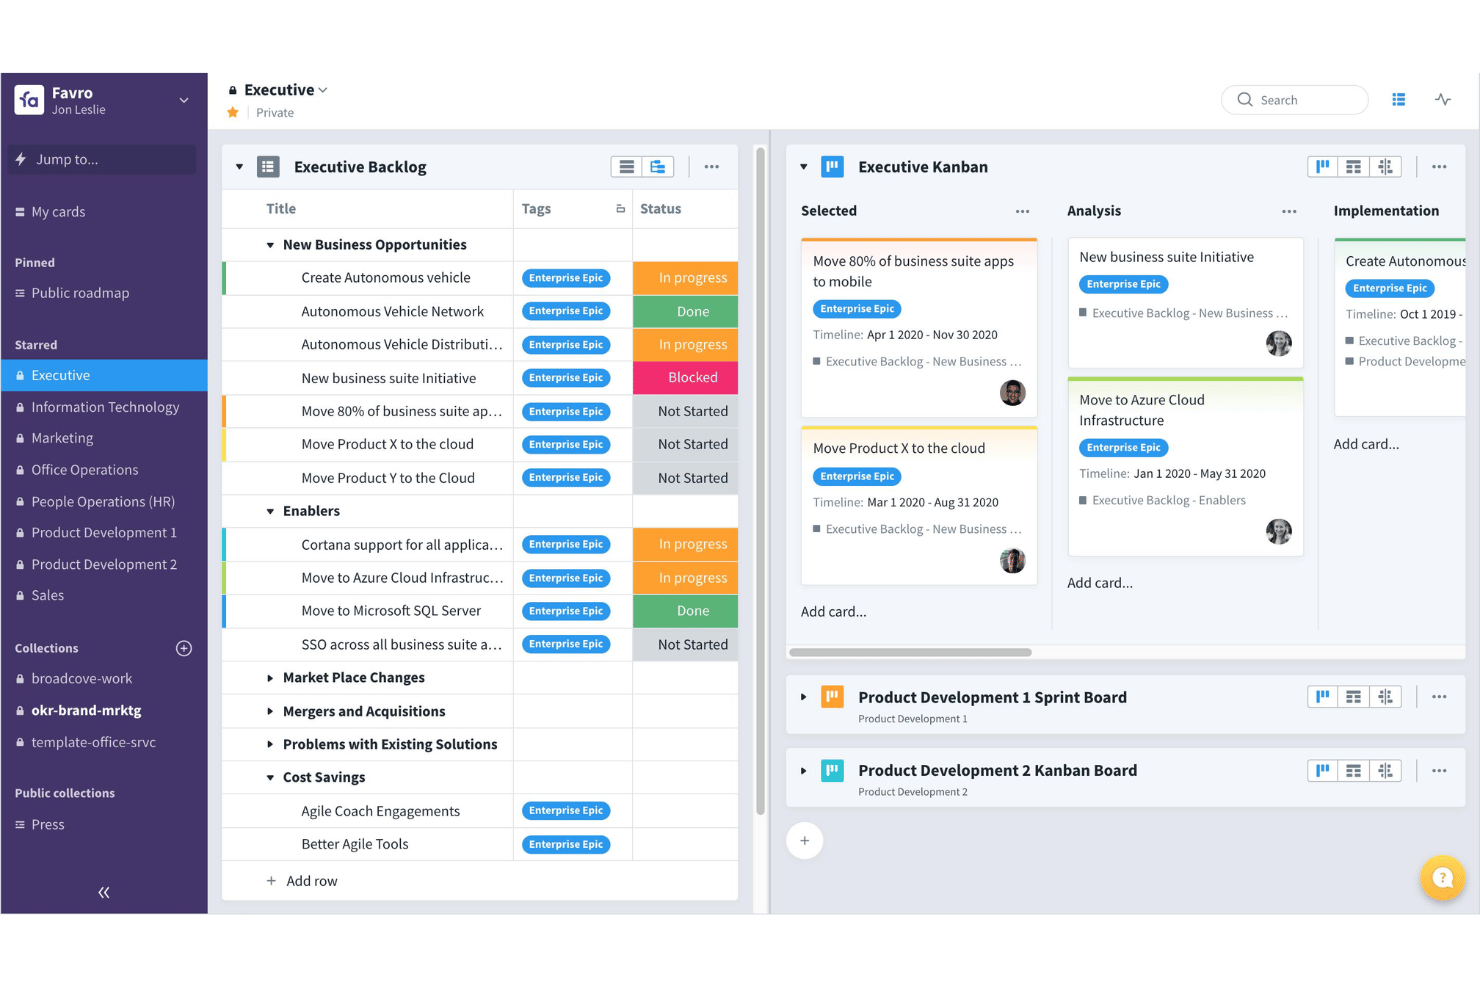Open the Office Operations collection
Screen dimensions: 1480x987
pyautogui.click(x=85, y=470)
